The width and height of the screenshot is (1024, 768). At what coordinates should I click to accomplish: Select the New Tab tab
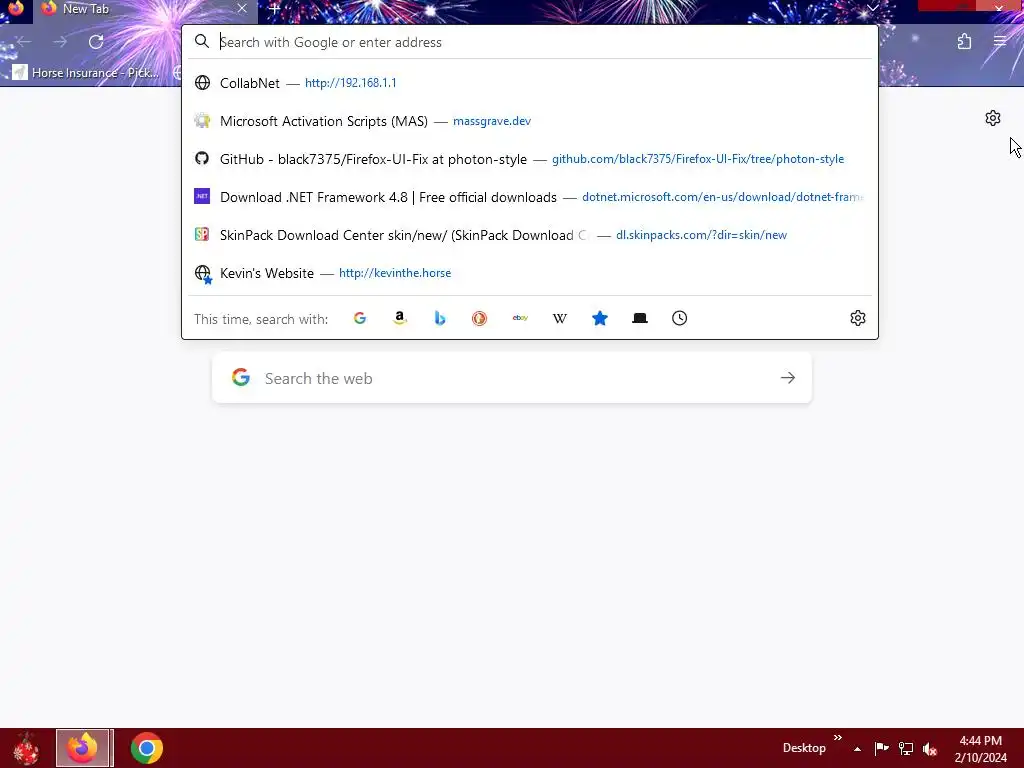point(145,9)
